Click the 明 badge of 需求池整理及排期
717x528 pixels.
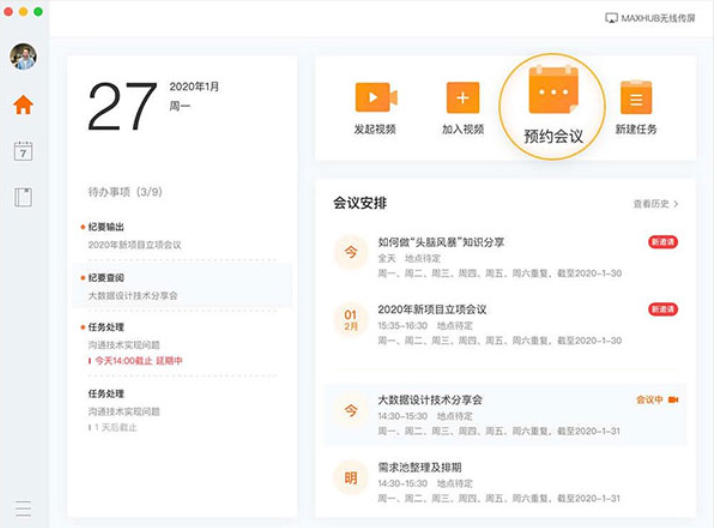tap(351, 478)
